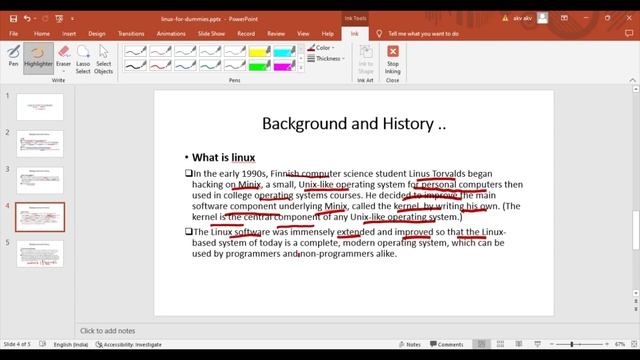Save the presentation from the quick access toolbar

[x=13, y=19]
